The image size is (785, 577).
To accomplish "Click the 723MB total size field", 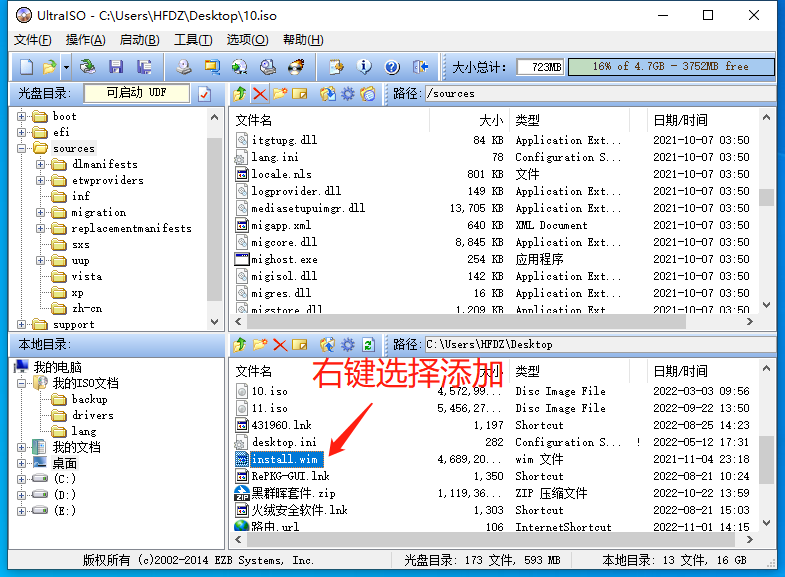I will 540,67.
